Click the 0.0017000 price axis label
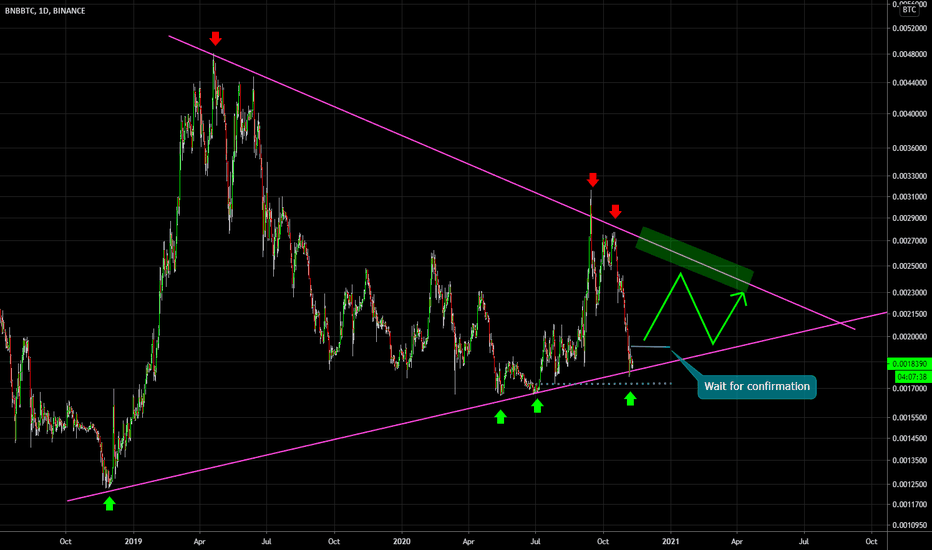932x550 pixels. (909, 389)
